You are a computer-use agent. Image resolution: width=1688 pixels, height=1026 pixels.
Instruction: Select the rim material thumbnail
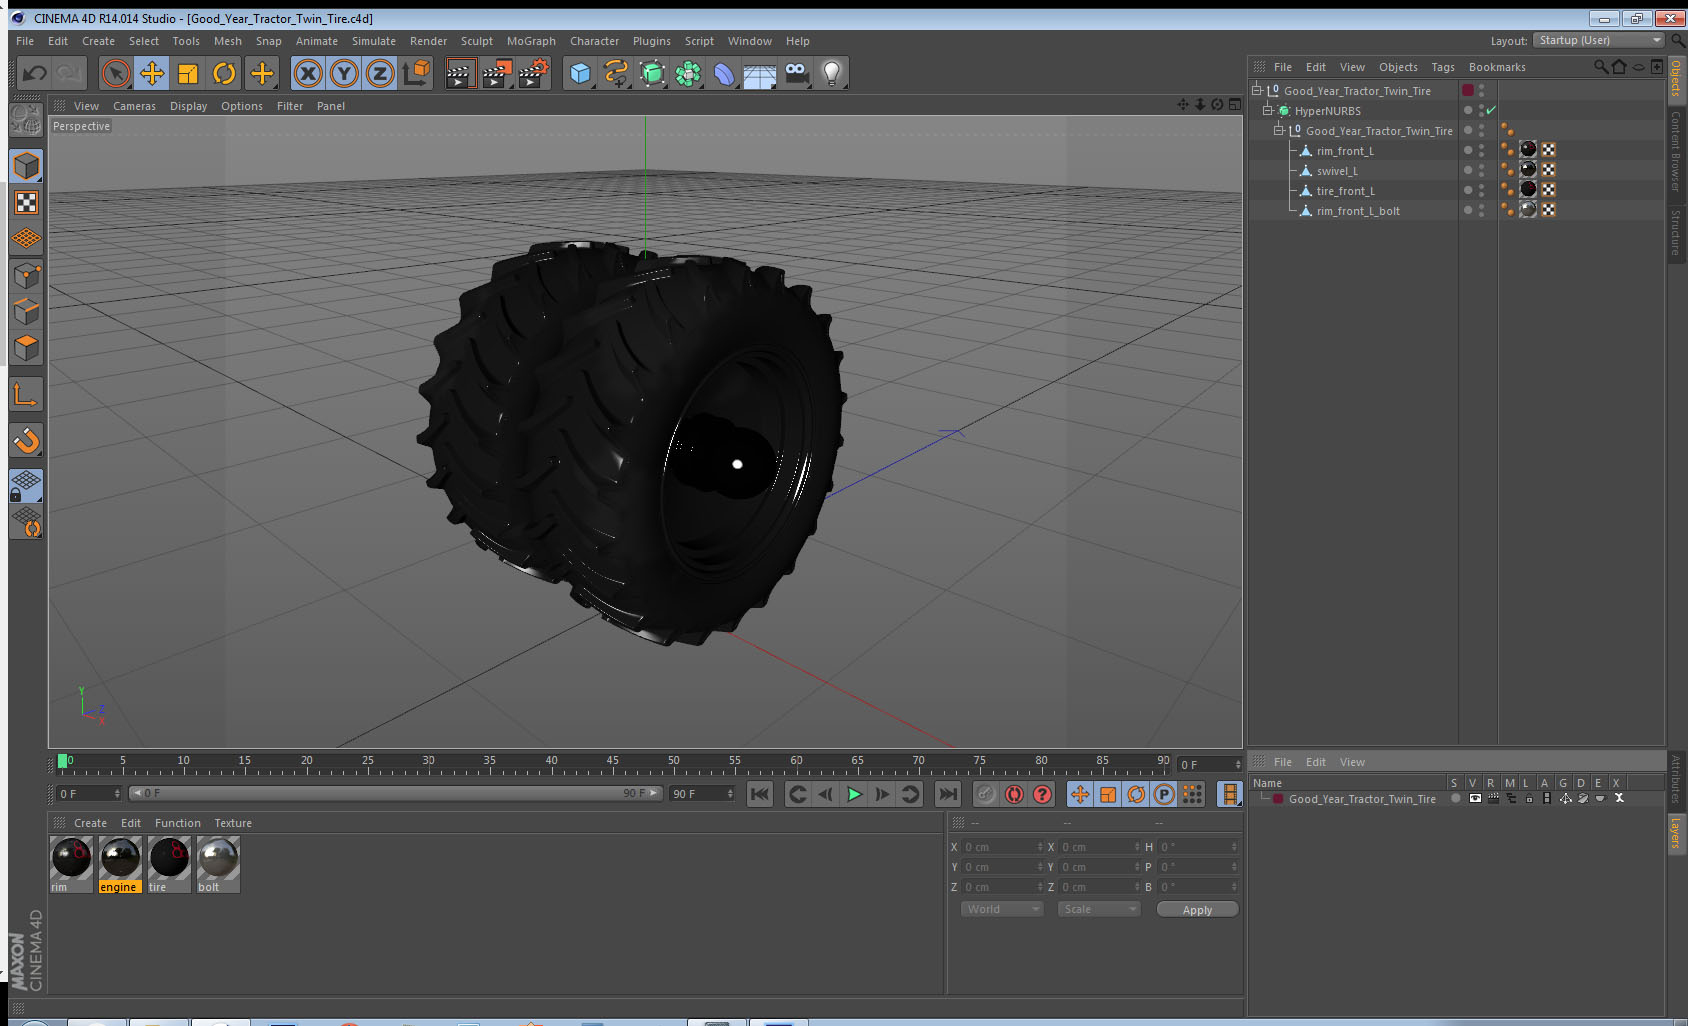(x=71, y=857)
